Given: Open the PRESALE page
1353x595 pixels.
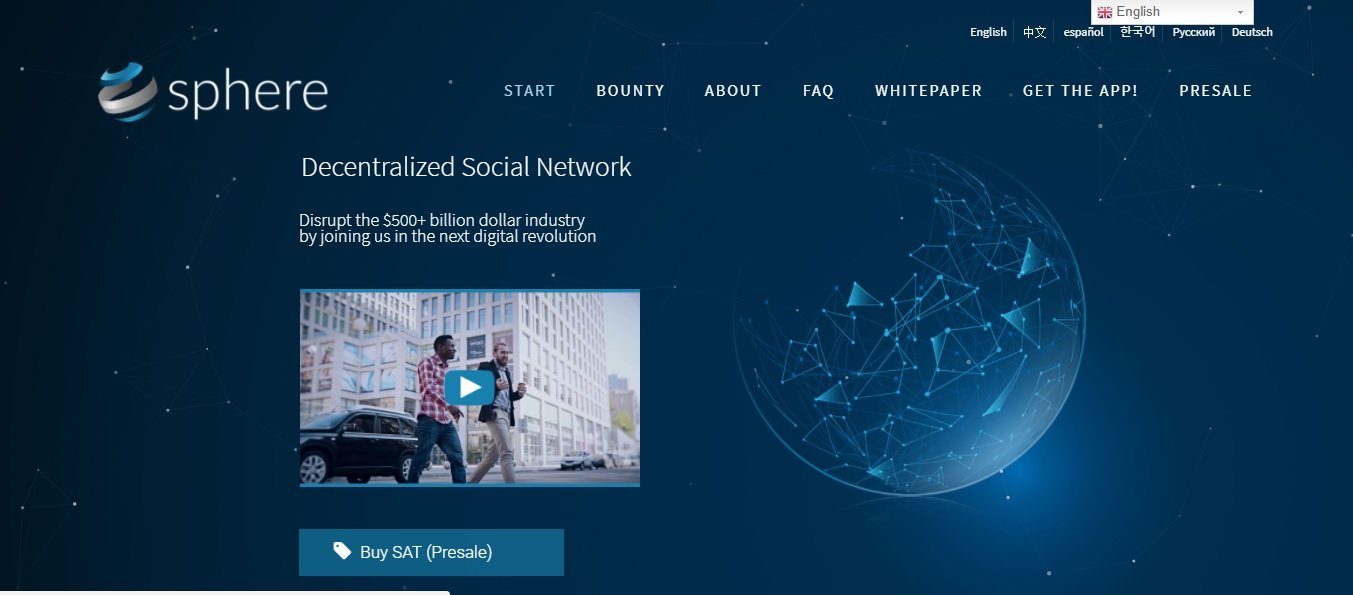Looking at the screenshot, I should point(1215,91).
